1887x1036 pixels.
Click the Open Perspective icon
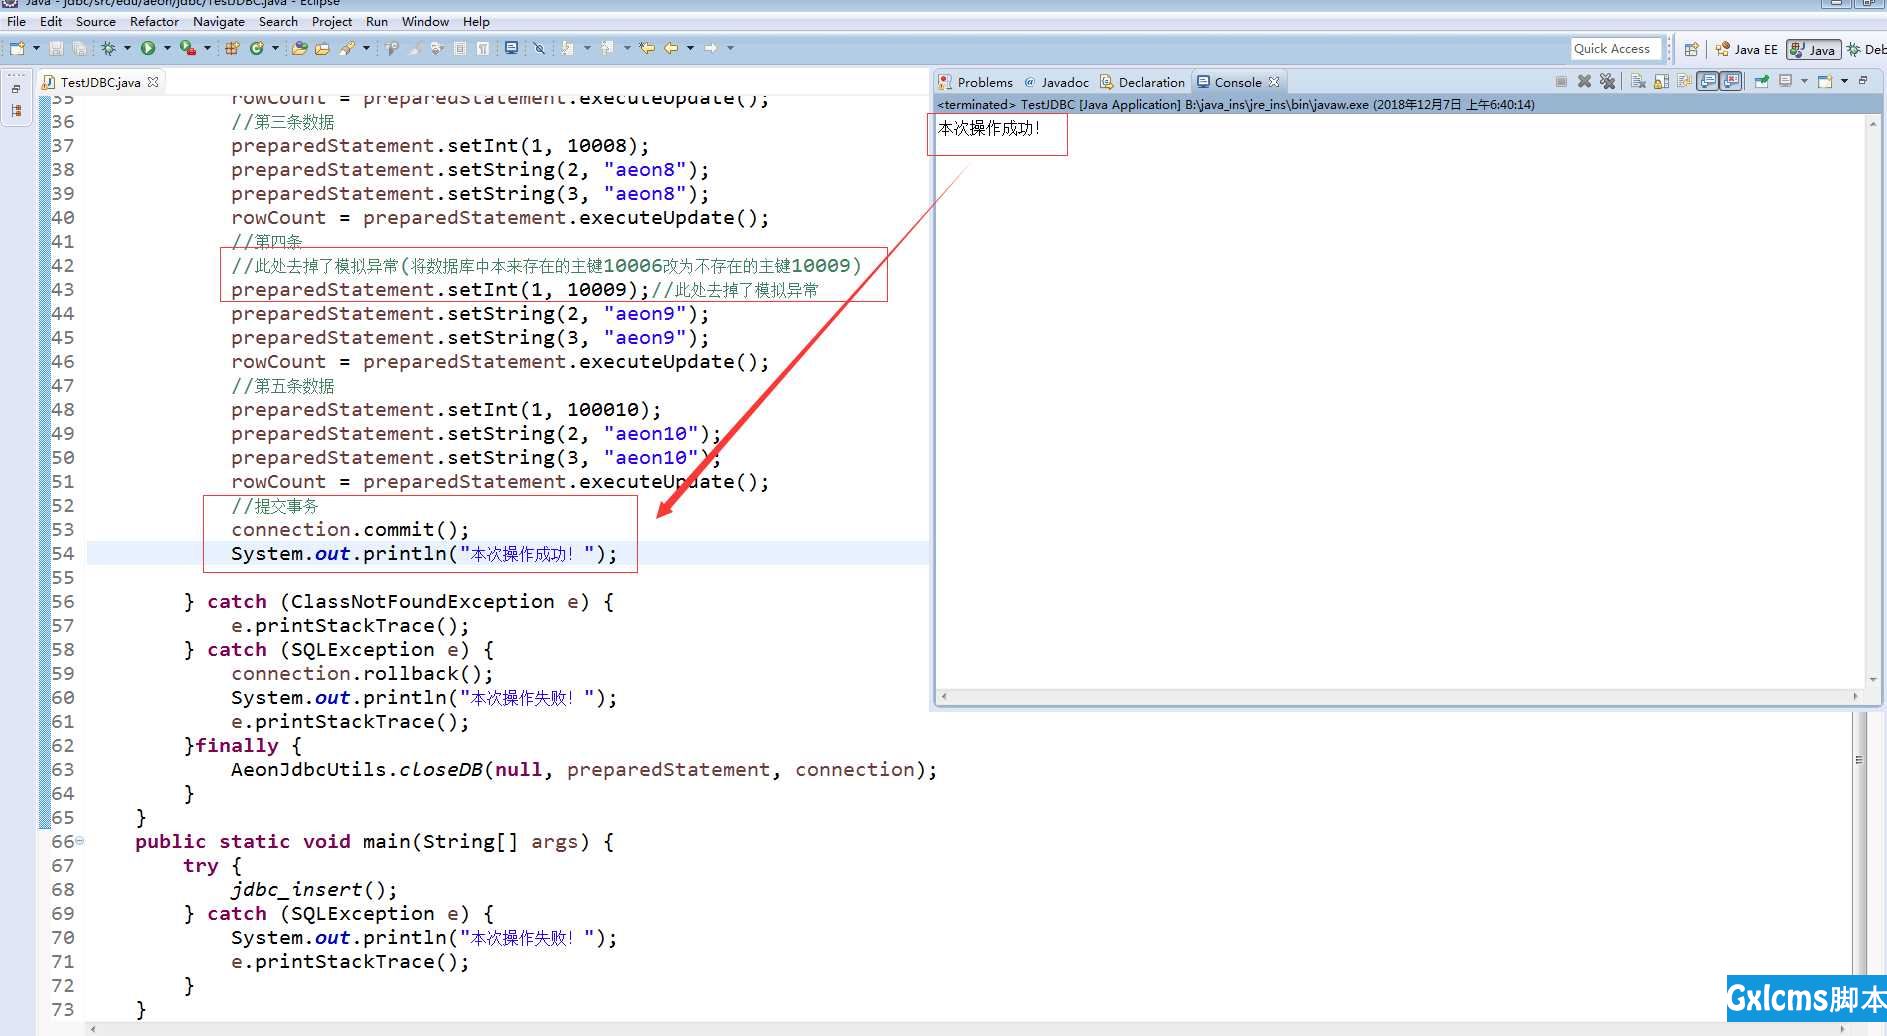(x=1691, y=49)
